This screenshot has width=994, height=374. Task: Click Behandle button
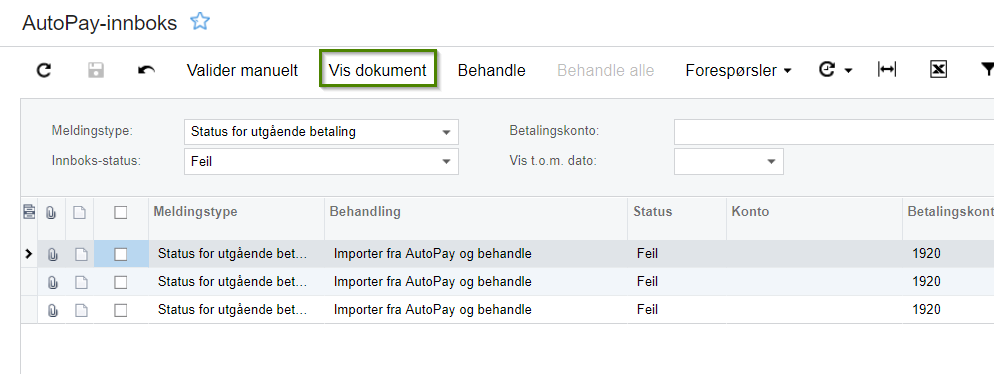[x=491, y=70]
